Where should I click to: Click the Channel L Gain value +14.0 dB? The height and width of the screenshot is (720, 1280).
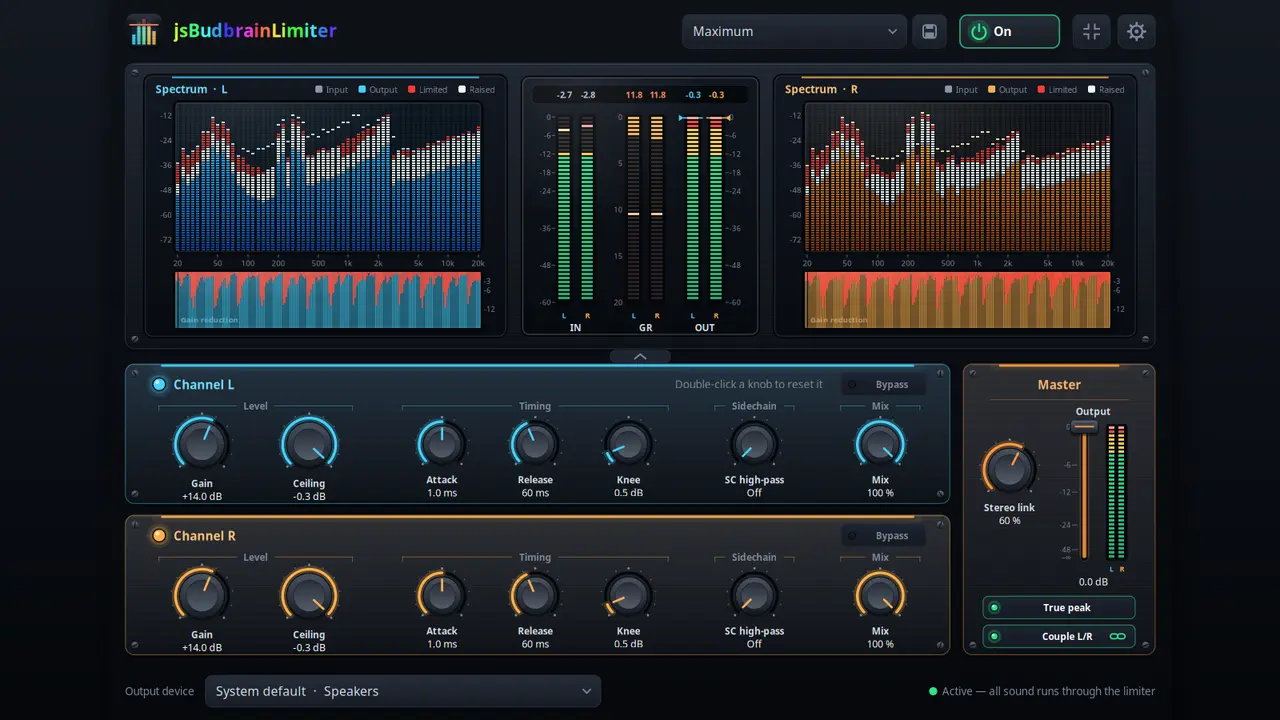point(202,497)
